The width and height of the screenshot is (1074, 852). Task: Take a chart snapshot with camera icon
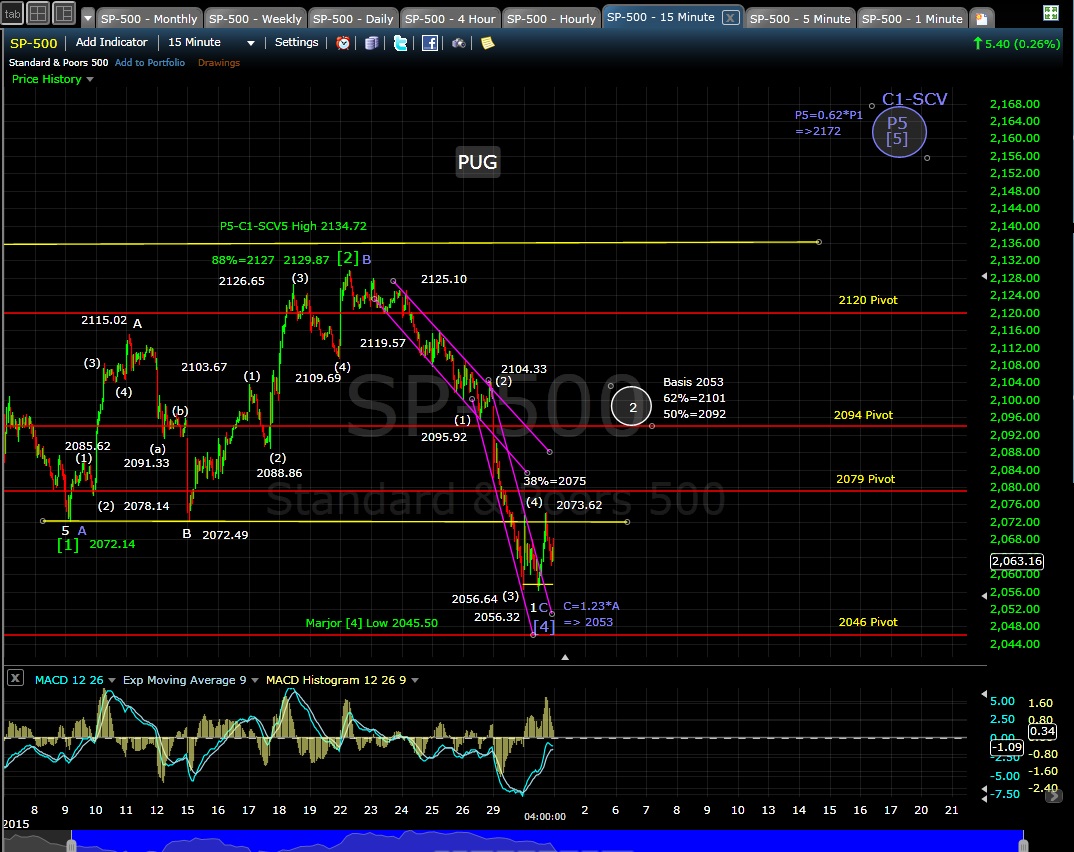(x=459, y=43)
